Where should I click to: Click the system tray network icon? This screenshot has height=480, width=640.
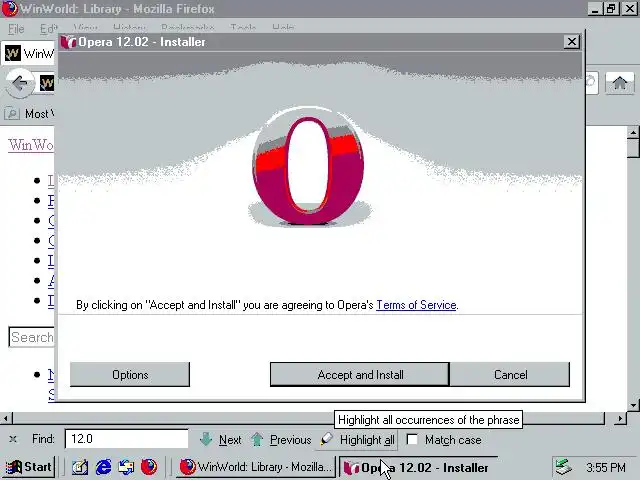pyautogui.click(x=563, y=467)
